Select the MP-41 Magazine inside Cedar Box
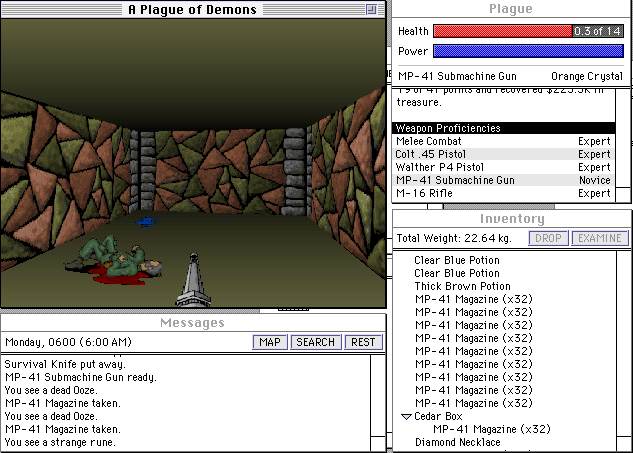The height and width of the screenshot is (453, 633). (x=492, y=429)
